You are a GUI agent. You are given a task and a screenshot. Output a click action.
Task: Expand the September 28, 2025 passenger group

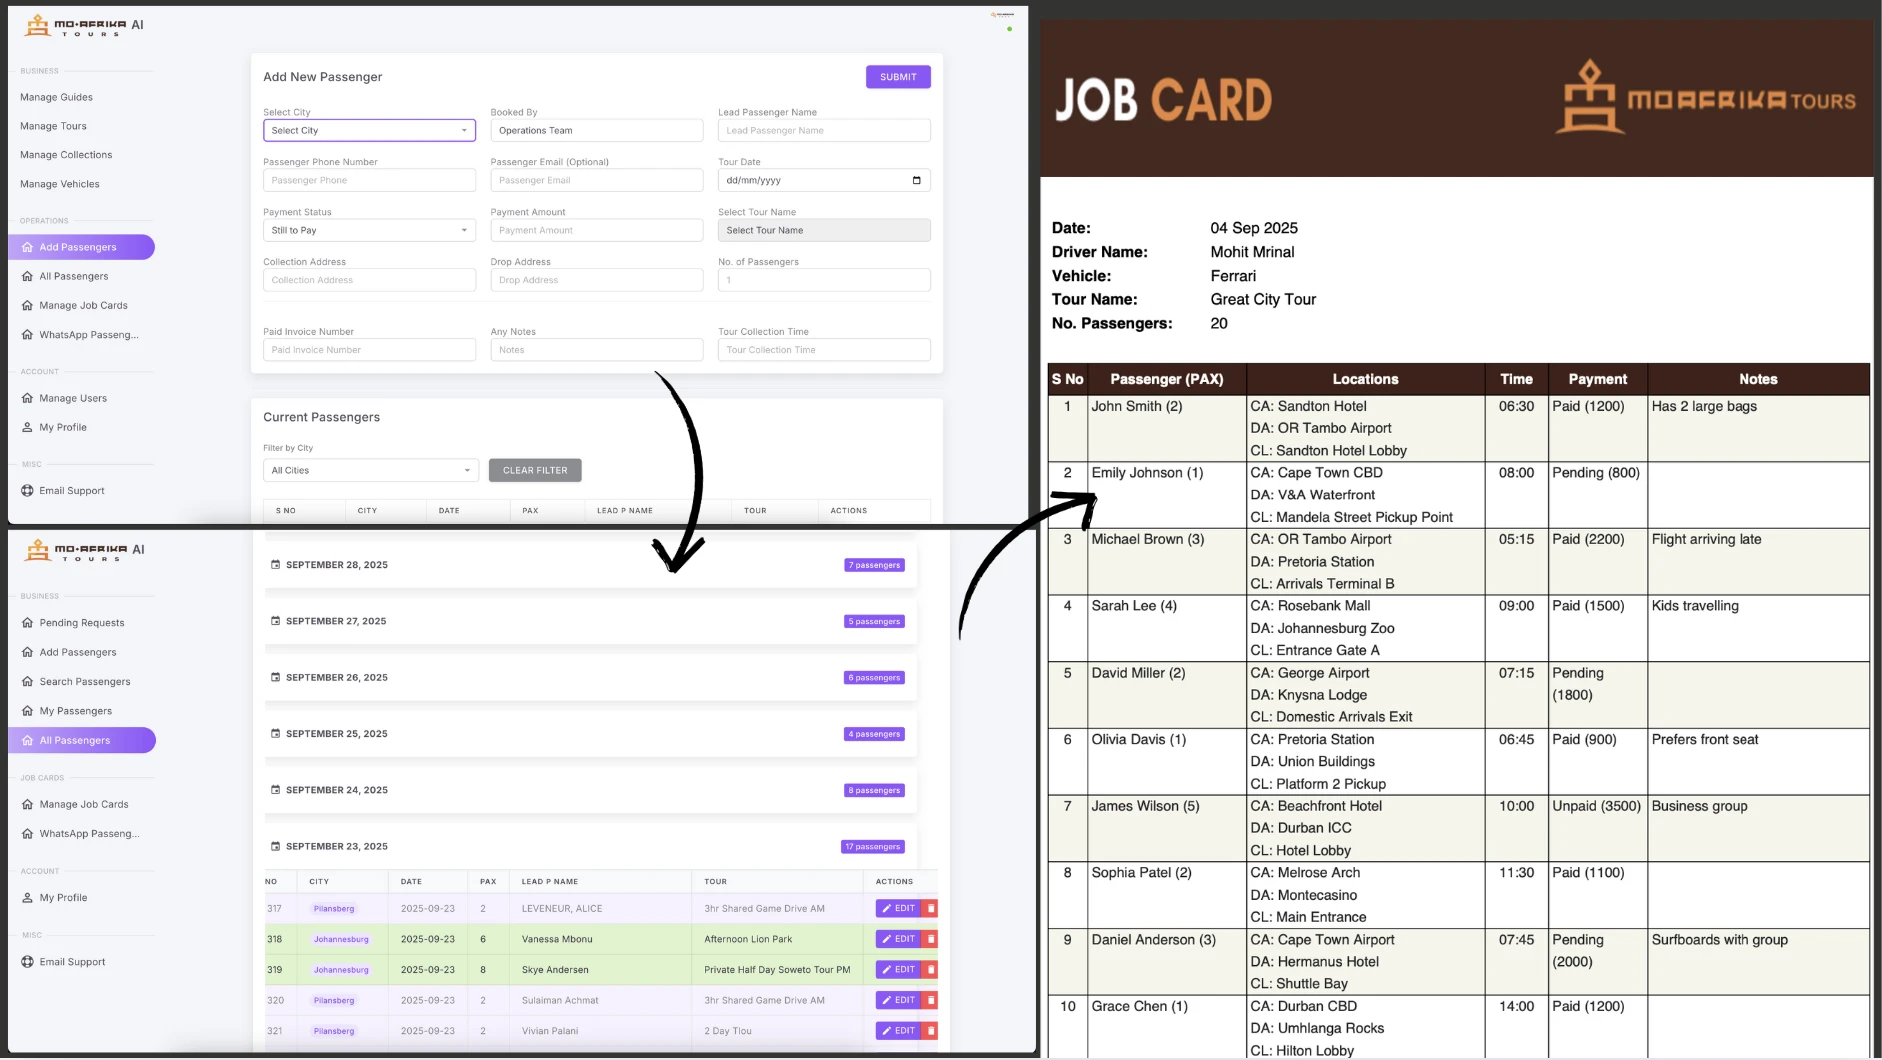(x=590, y=565)
